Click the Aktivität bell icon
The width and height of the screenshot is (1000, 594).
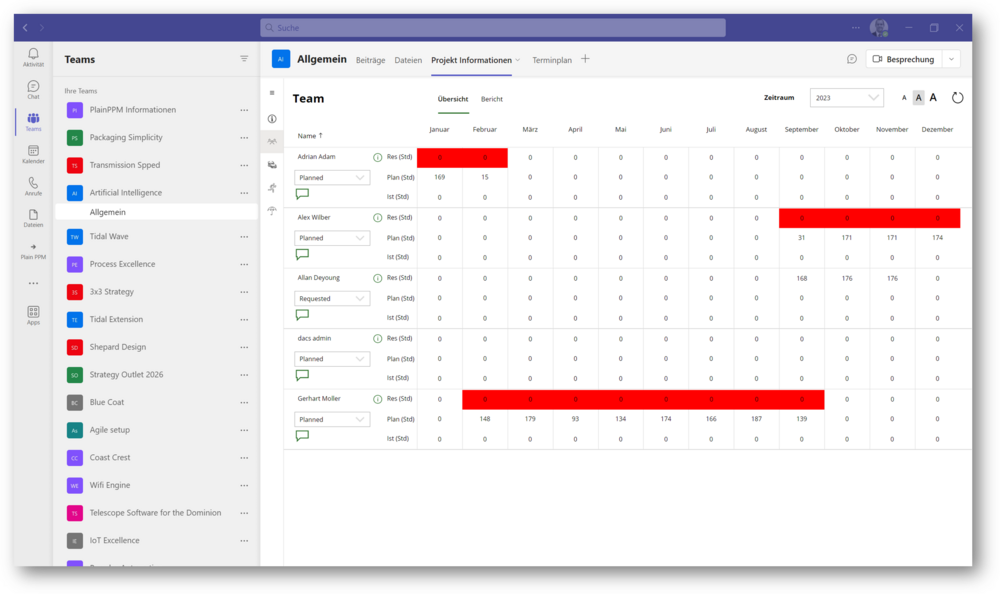pos(33,55)
